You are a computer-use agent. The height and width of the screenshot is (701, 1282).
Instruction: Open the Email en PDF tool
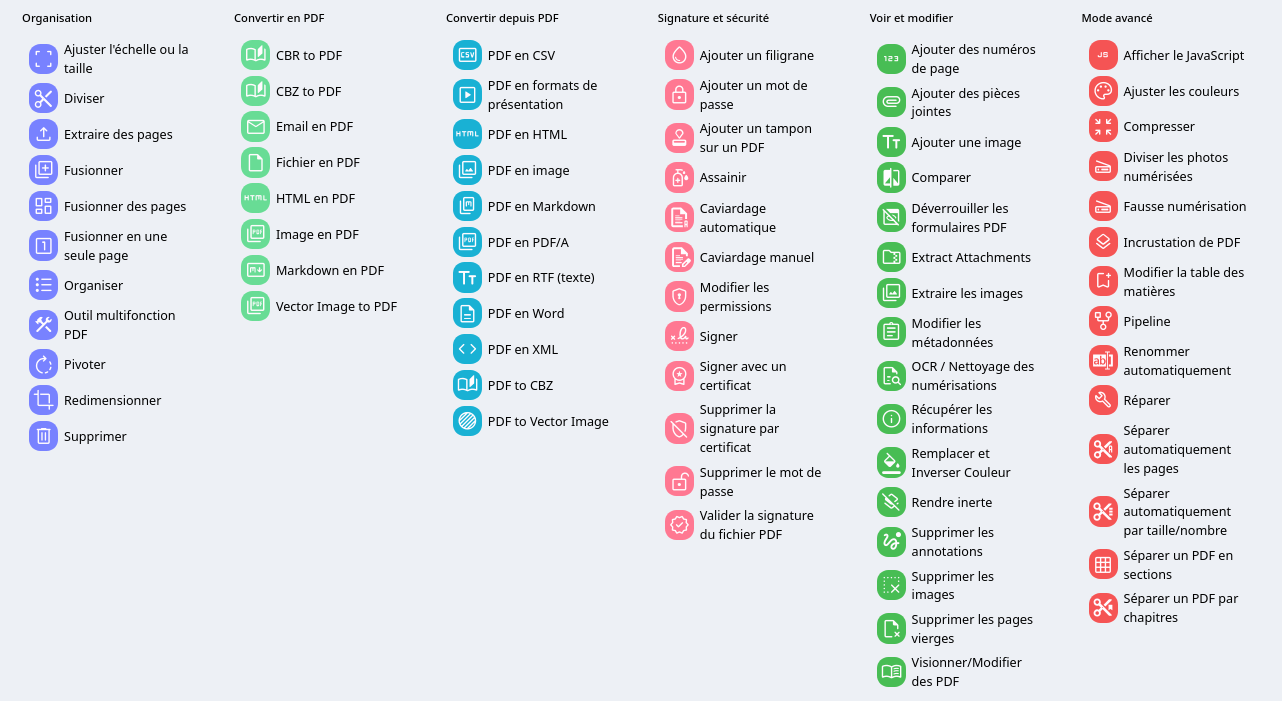pos(314,126)
